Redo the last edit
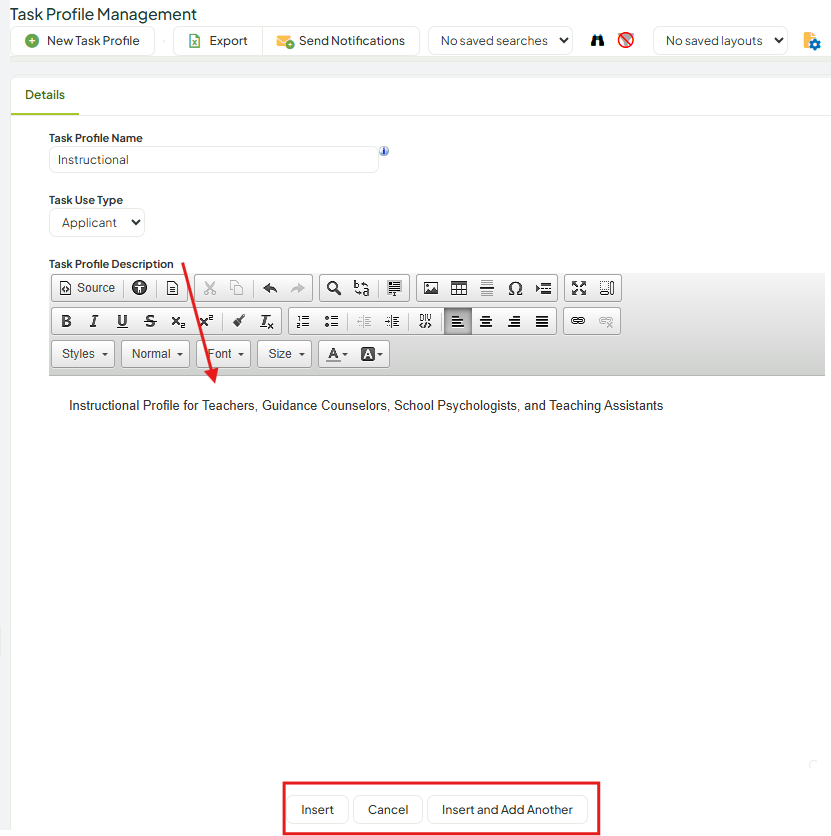The image size is (831, 836). tap(297, 288)
